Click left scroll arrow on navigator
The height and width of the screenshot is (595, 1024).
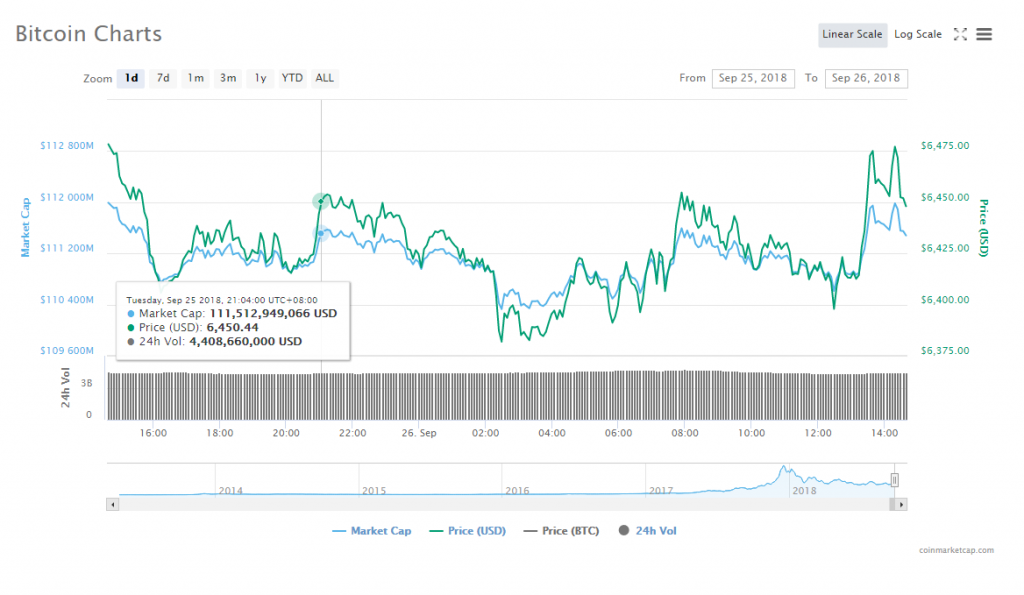click(112, 505)
